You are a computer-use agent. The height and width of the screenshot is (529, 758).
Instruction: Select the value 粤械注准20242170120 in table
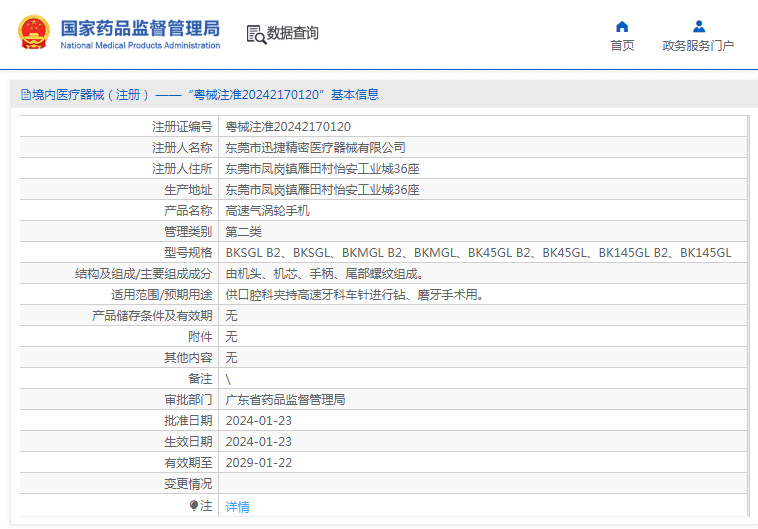[288, 127]
